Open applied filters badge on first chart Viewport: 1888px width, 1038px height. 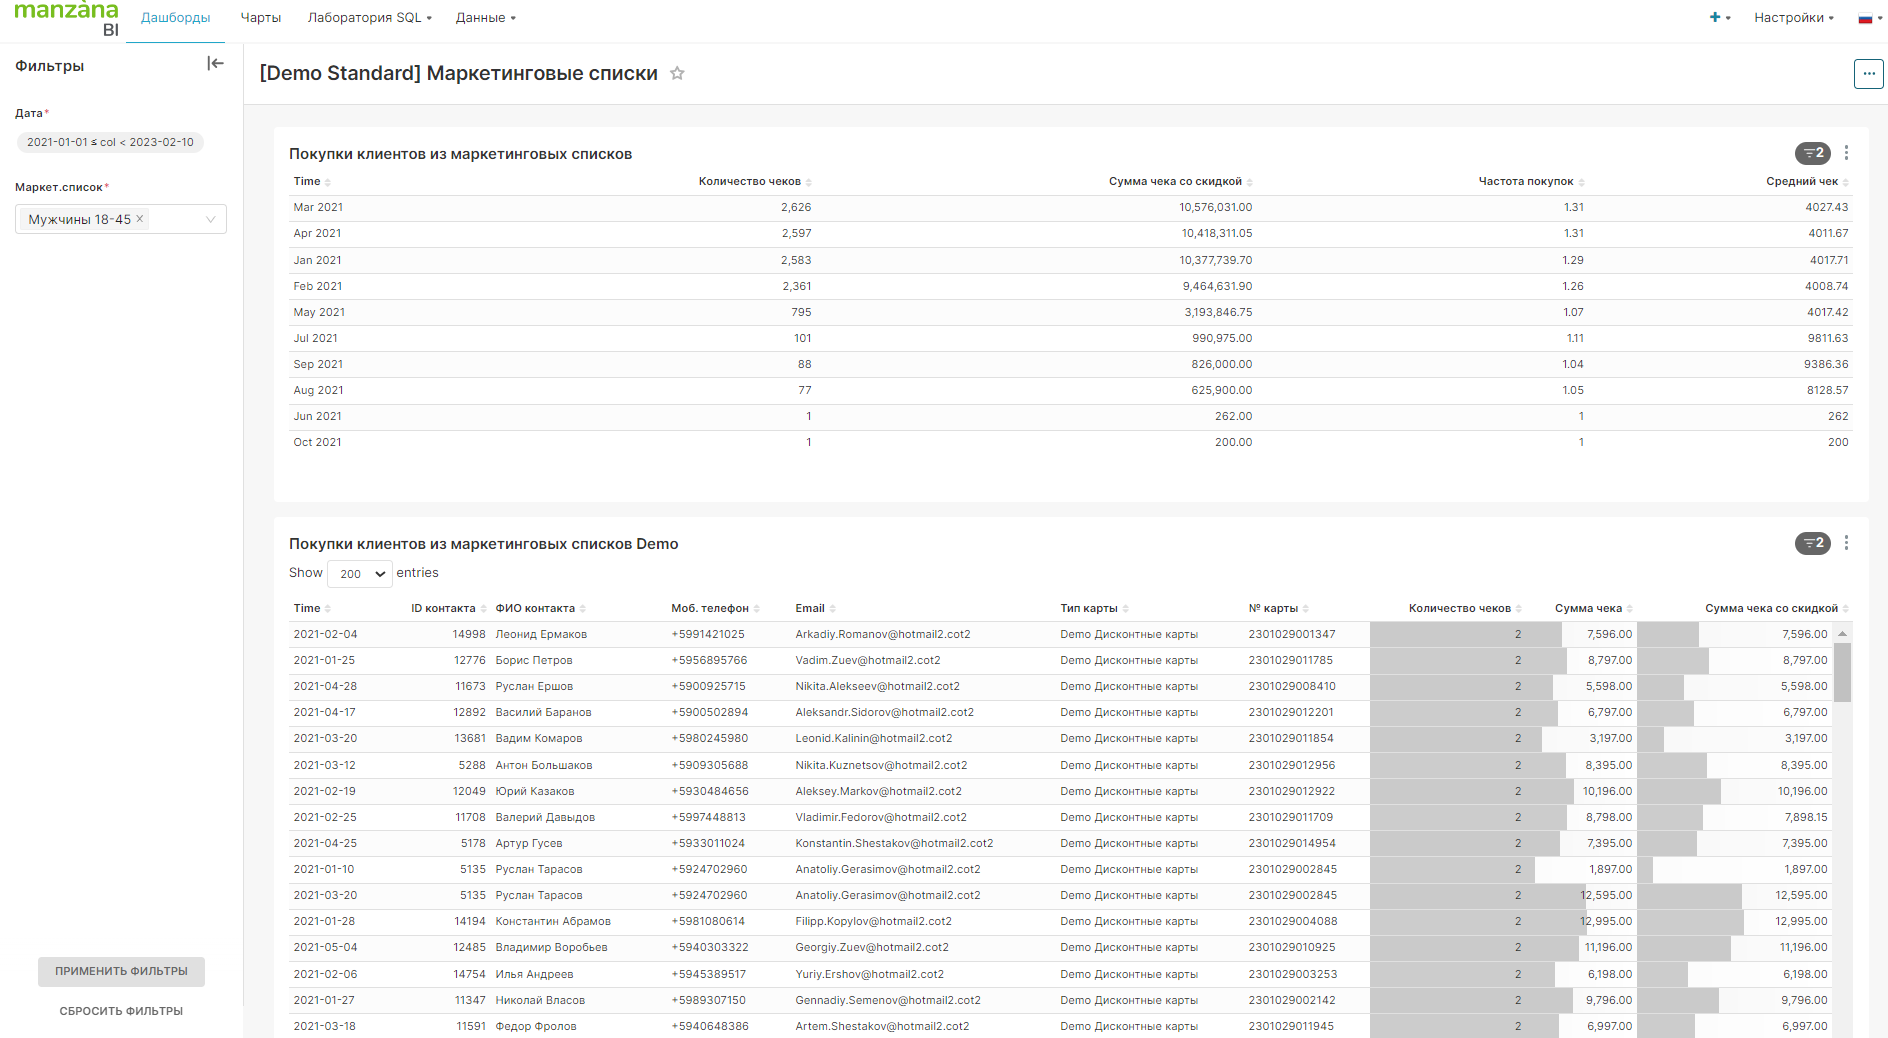[1812, 153]
